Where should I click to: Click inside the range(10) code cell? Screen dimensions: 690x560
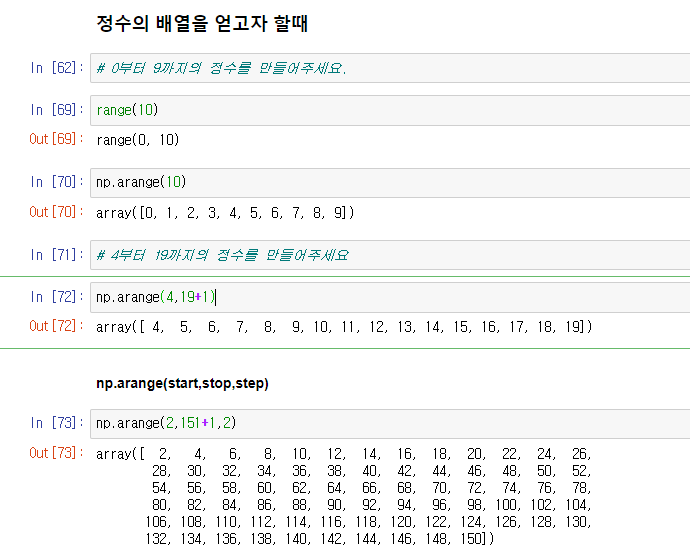(x=390, y=110)
